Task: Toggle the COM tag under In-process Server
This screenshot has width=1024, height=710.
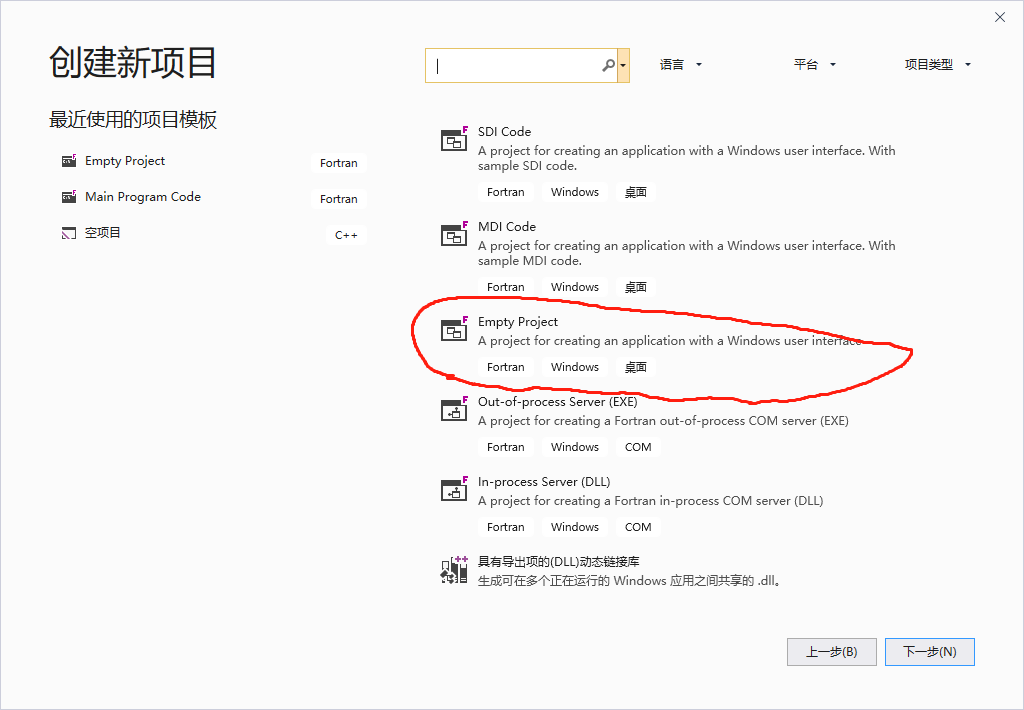Action: click(637, 526)
